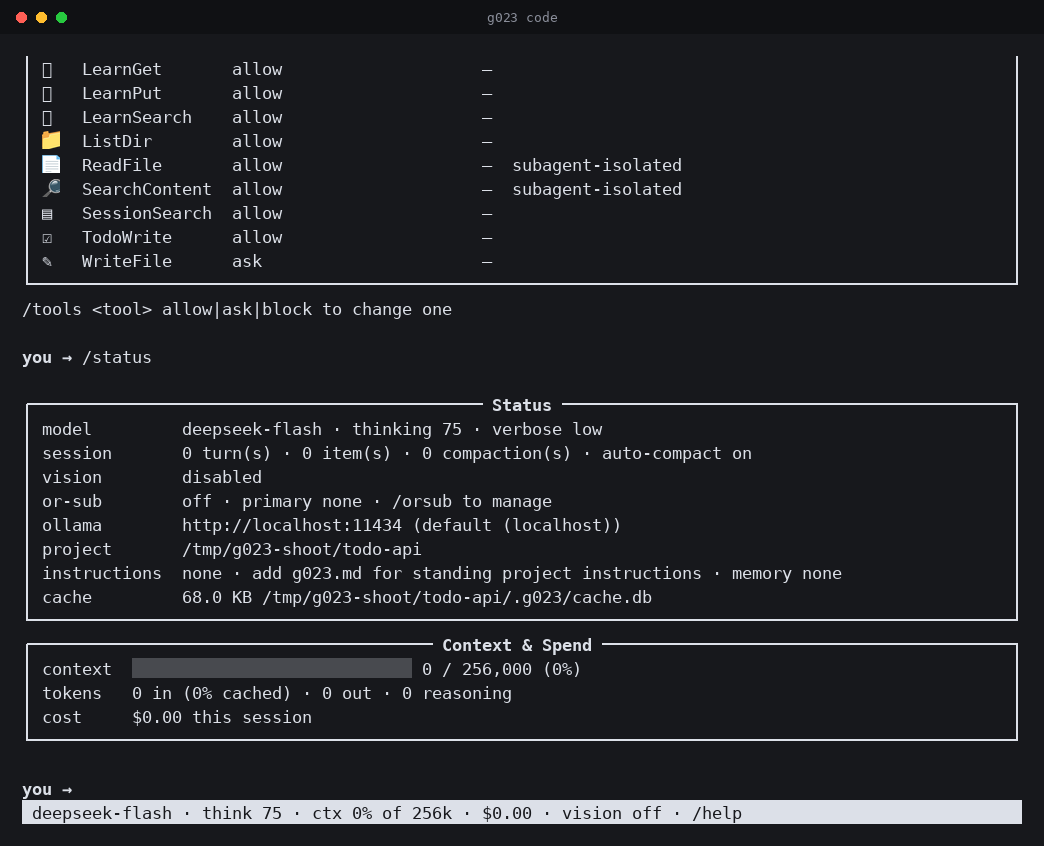The image size is (1044, 846).
Task: Click the TodoWrite tool name
Action: [x=127, y=237]
